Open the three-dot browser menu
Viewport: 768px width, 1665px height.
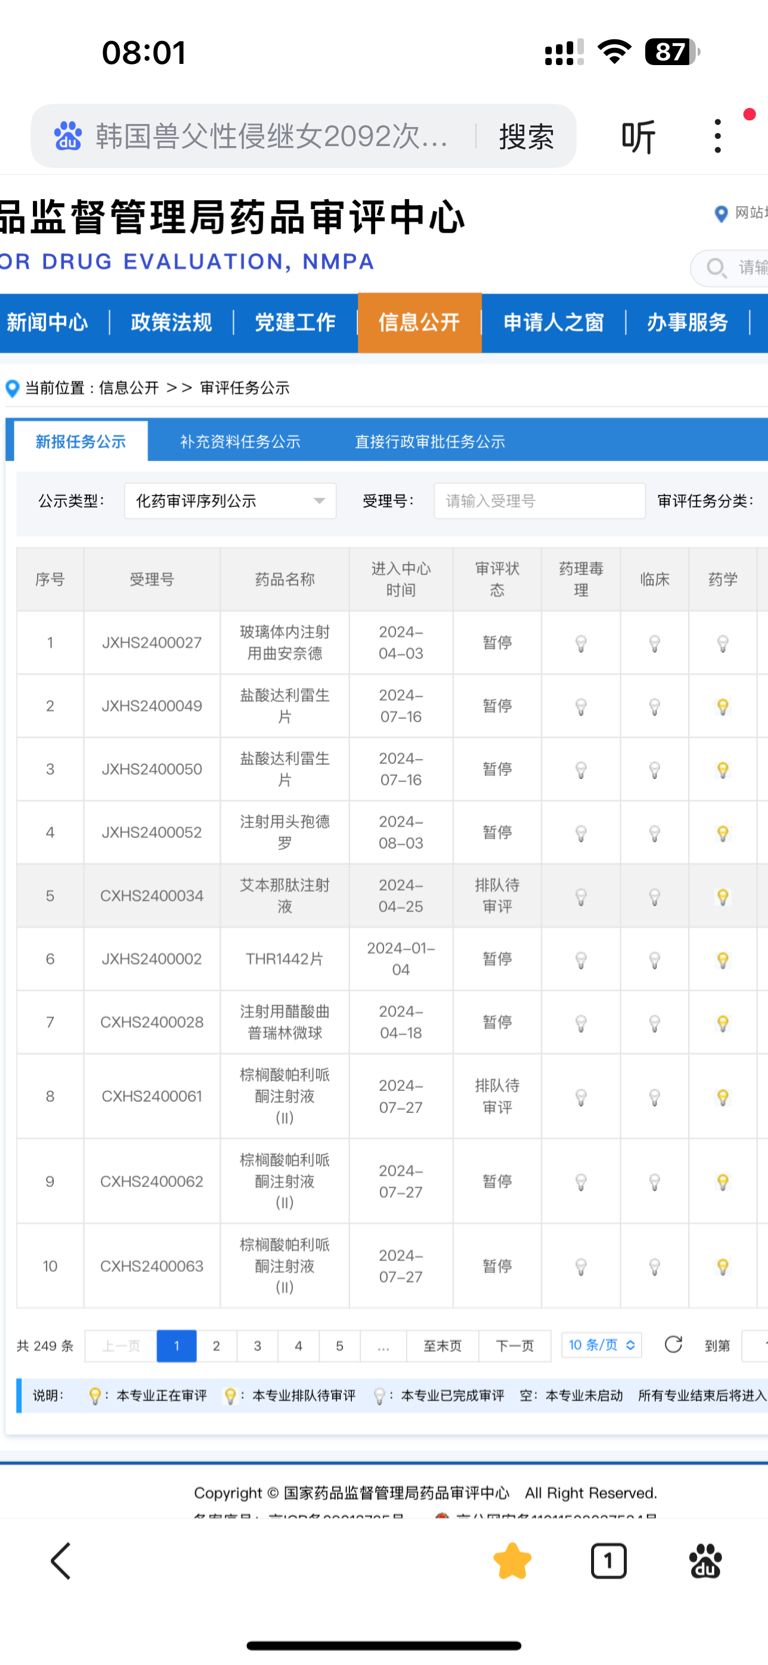pos(718,136)
